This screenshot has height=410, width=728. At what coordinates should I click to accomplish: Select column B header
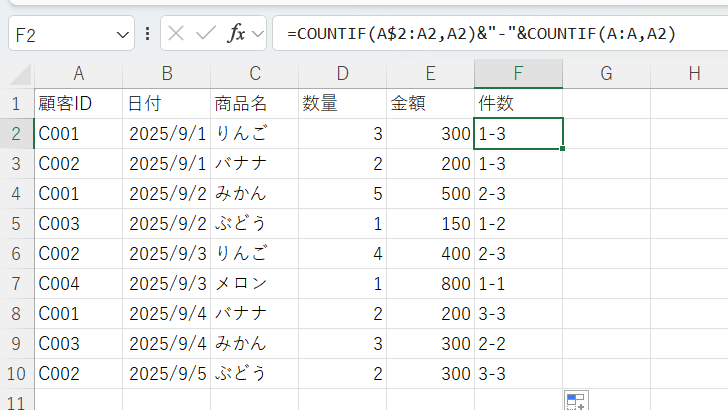(x=167, y=73)
